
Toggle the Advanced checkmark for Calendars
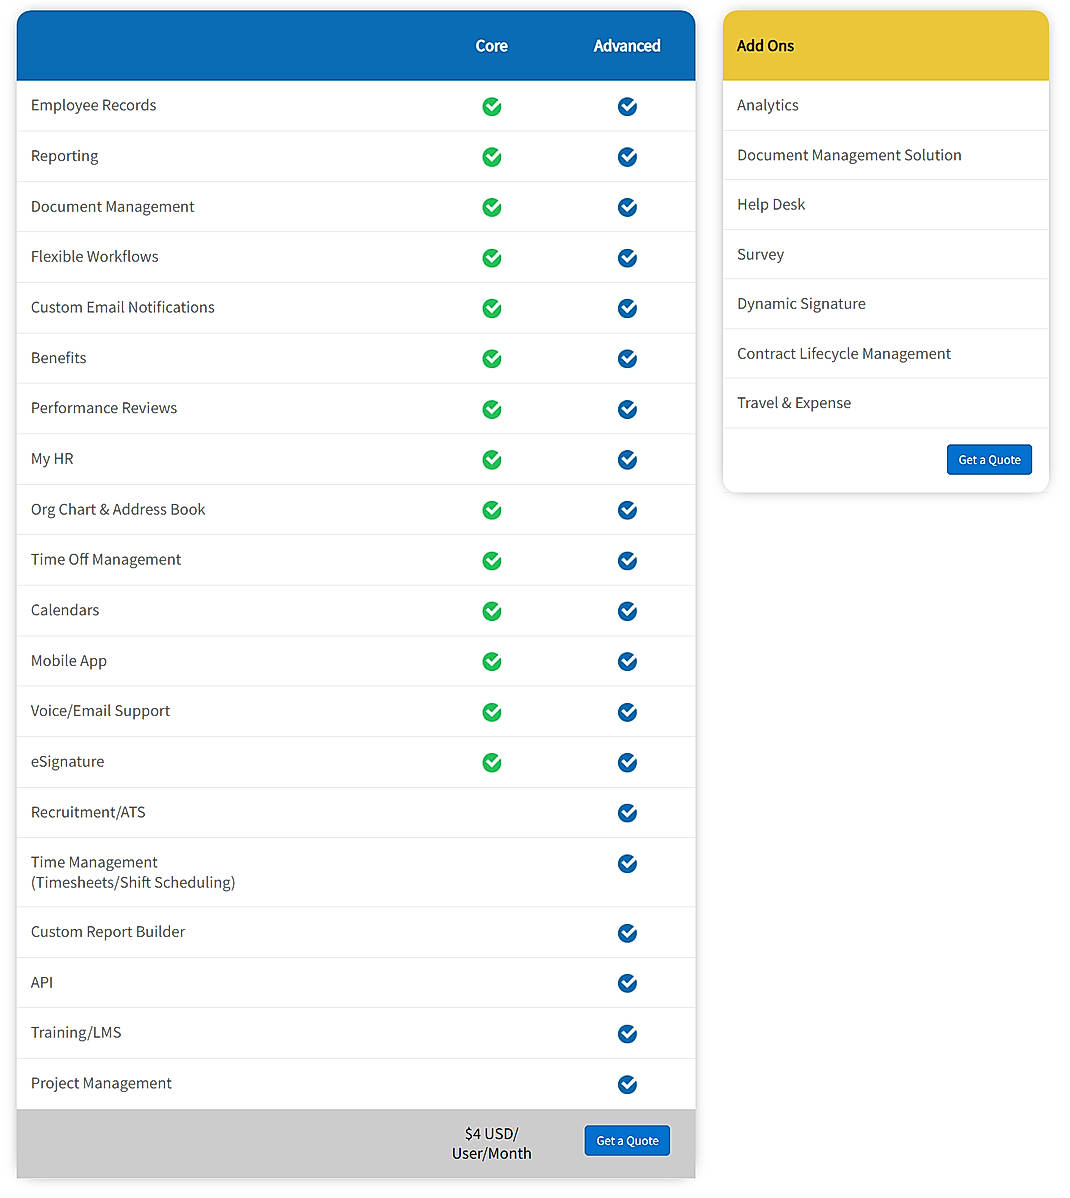coord(627,611)
